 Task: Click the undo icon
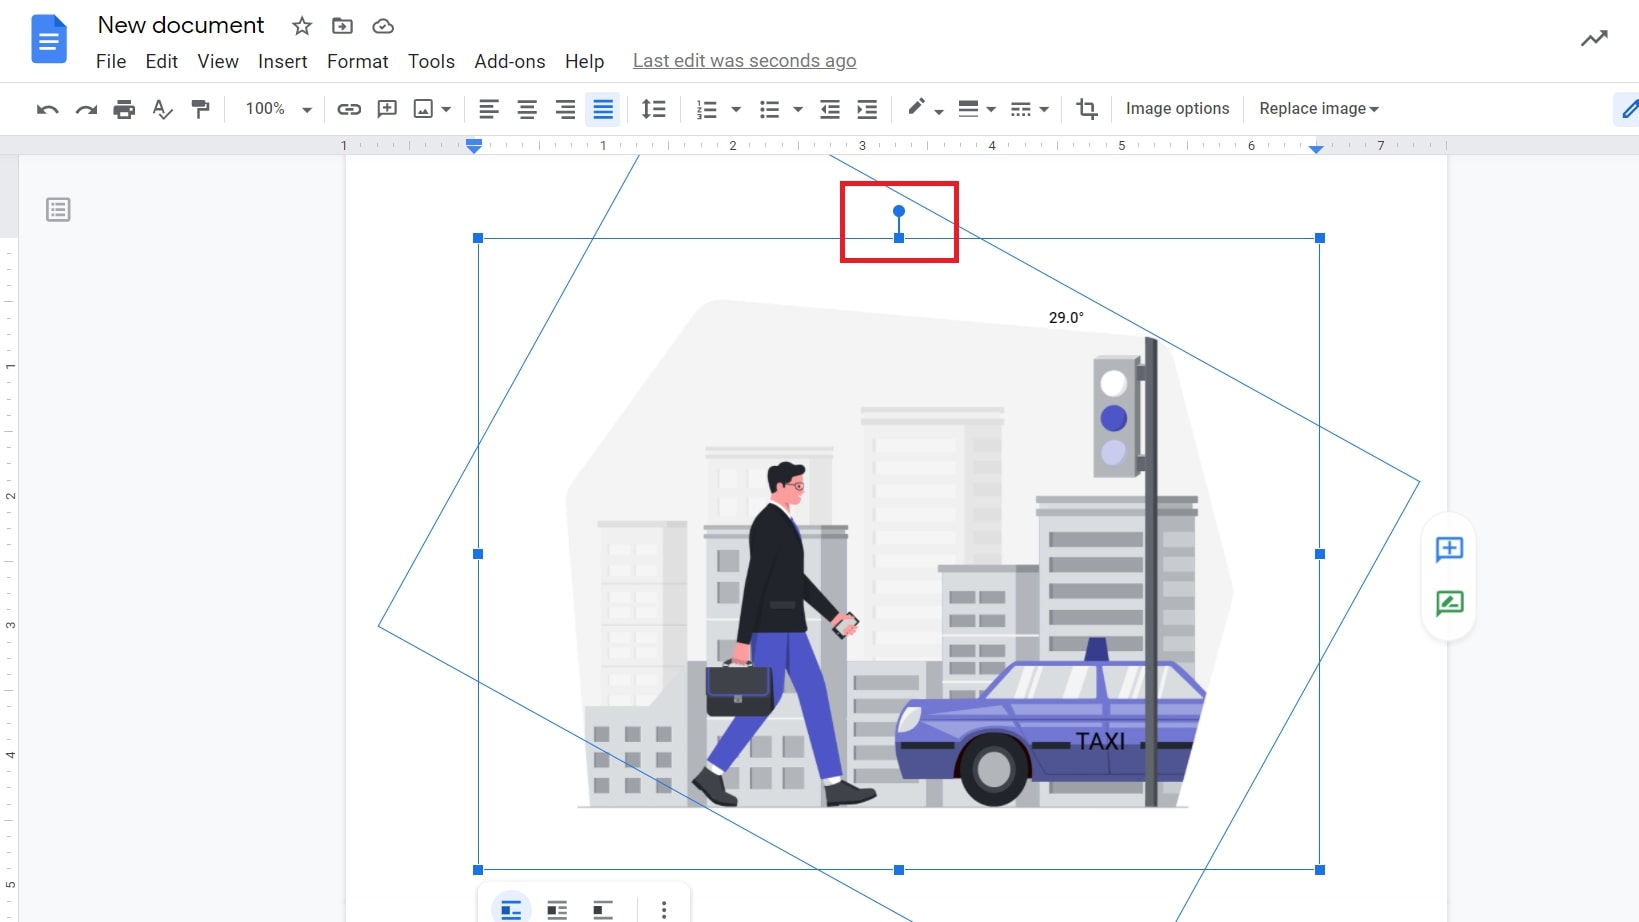[47, 109]
